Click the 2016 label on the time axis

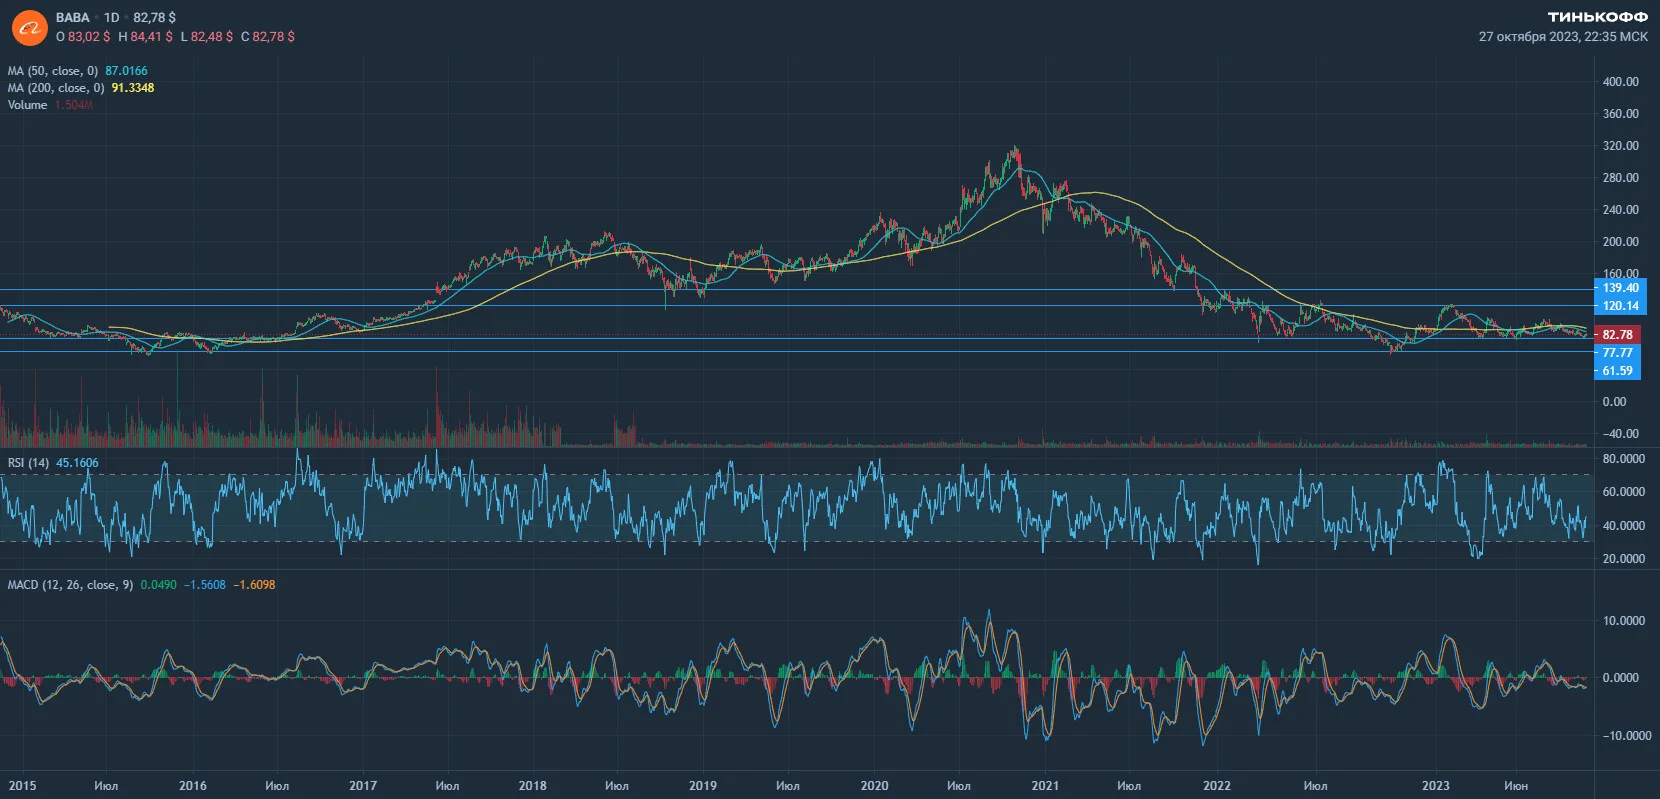[x=193, y=786]
